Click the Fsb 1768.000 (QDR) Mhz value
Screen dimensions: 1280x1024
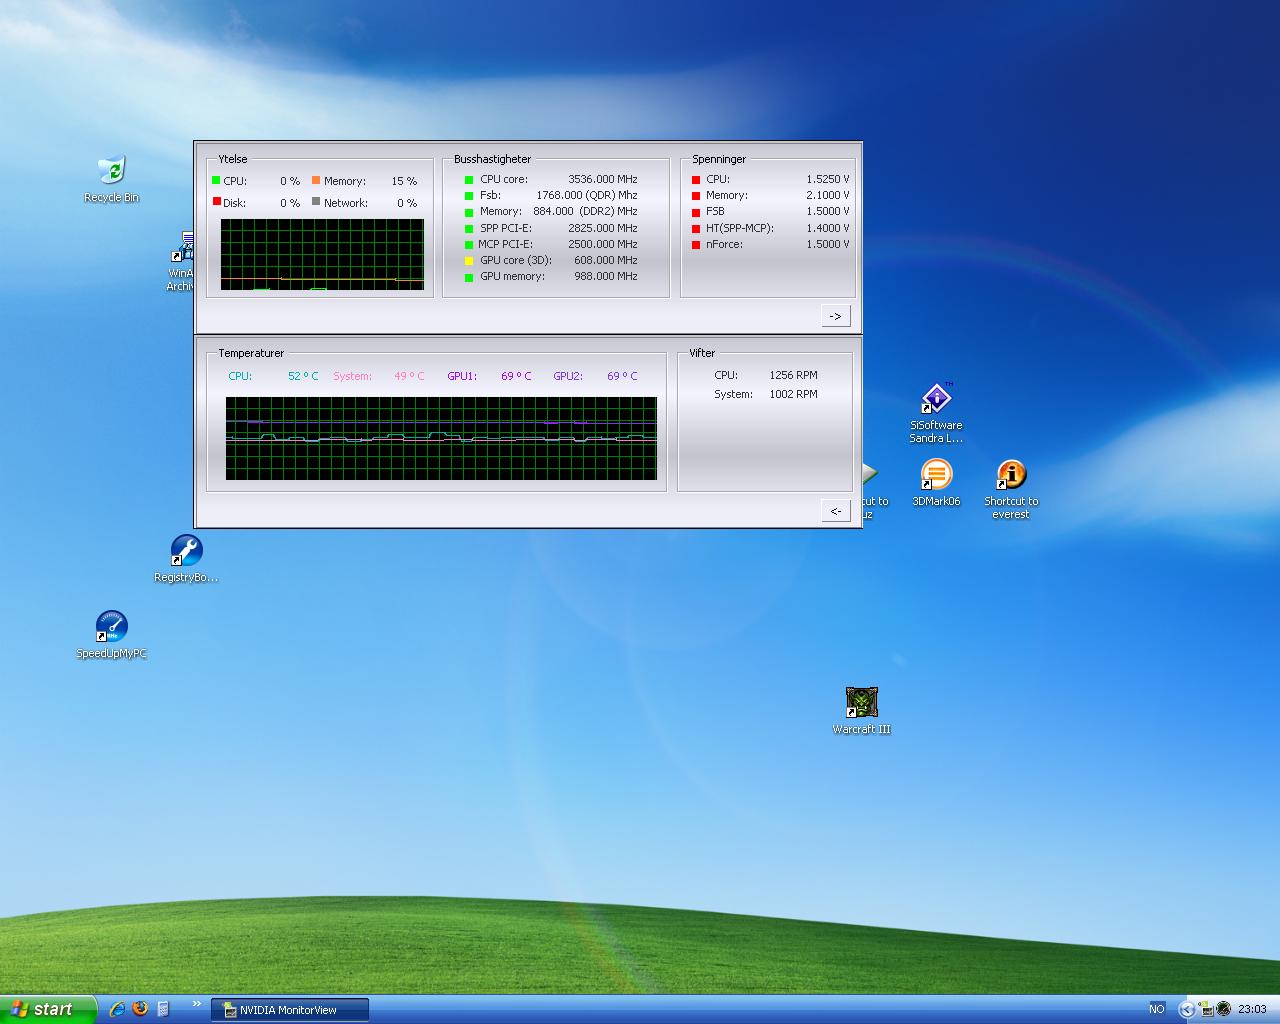[586, 195]
